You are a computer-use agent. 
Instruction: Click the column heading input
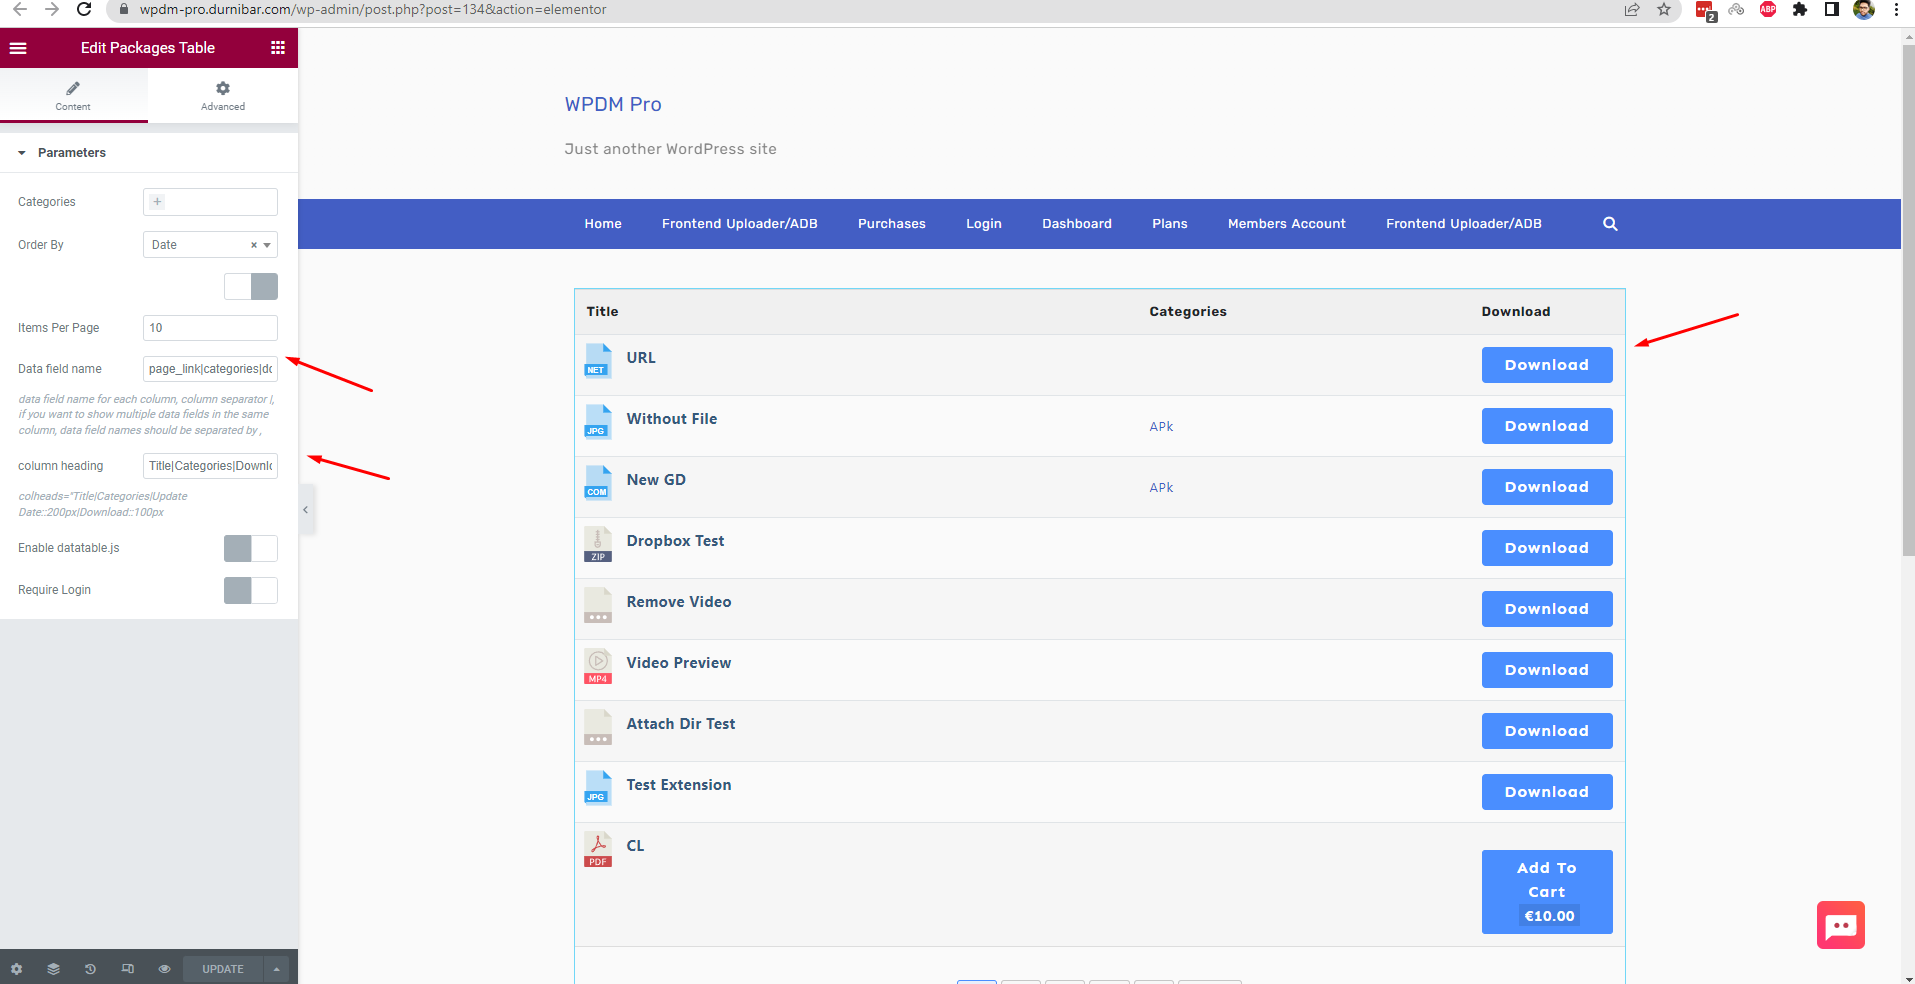[x=210, y=466]
